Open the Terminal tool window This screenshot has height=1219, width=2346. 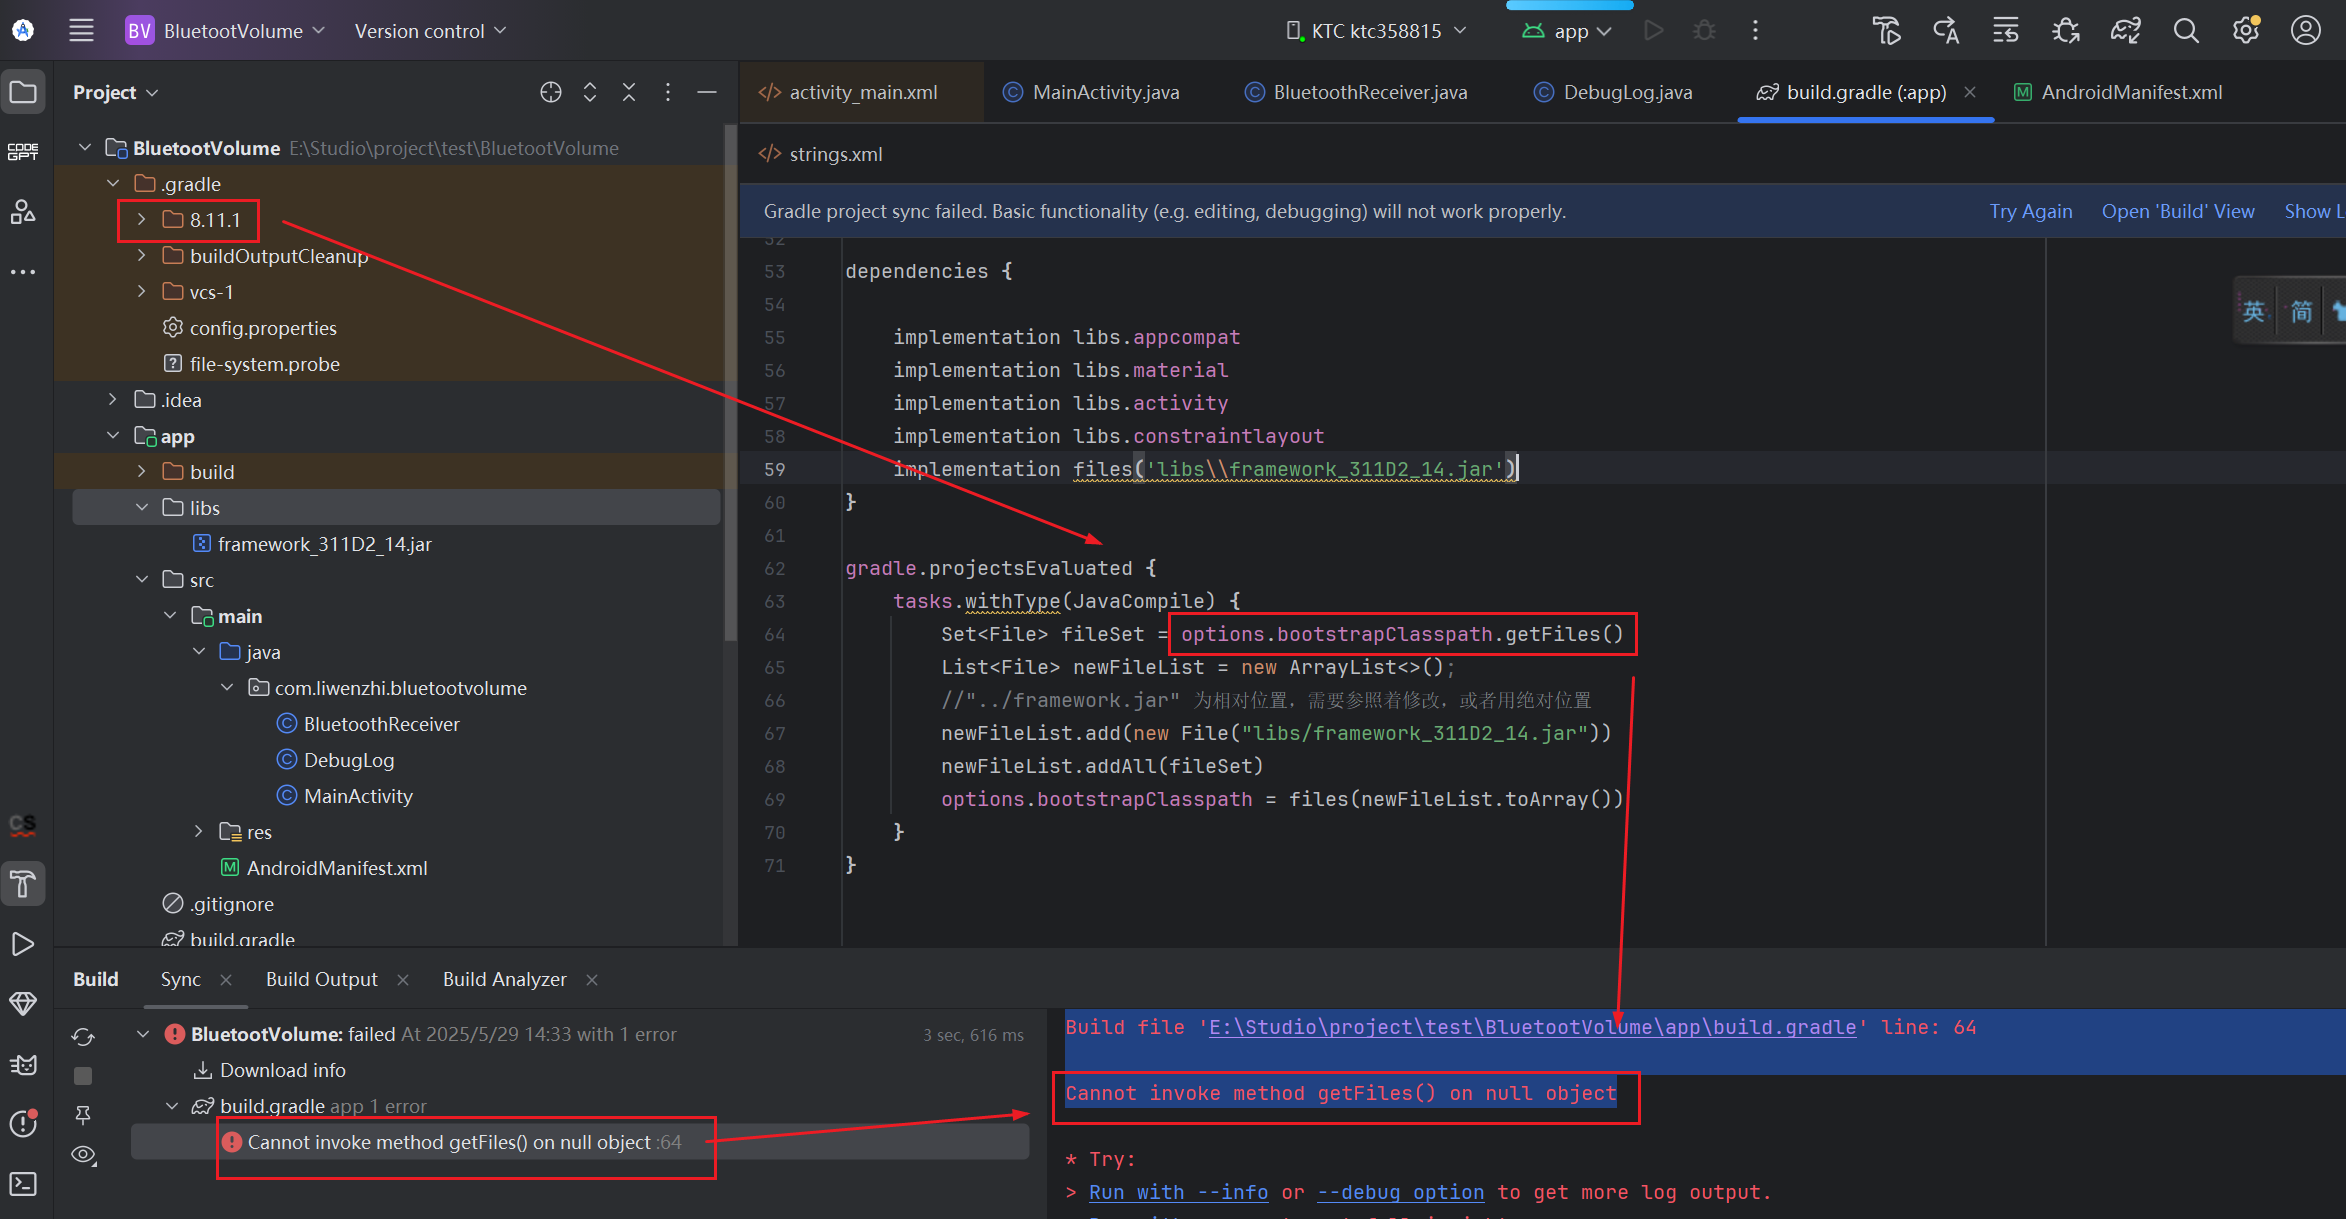click(23, 1184)
